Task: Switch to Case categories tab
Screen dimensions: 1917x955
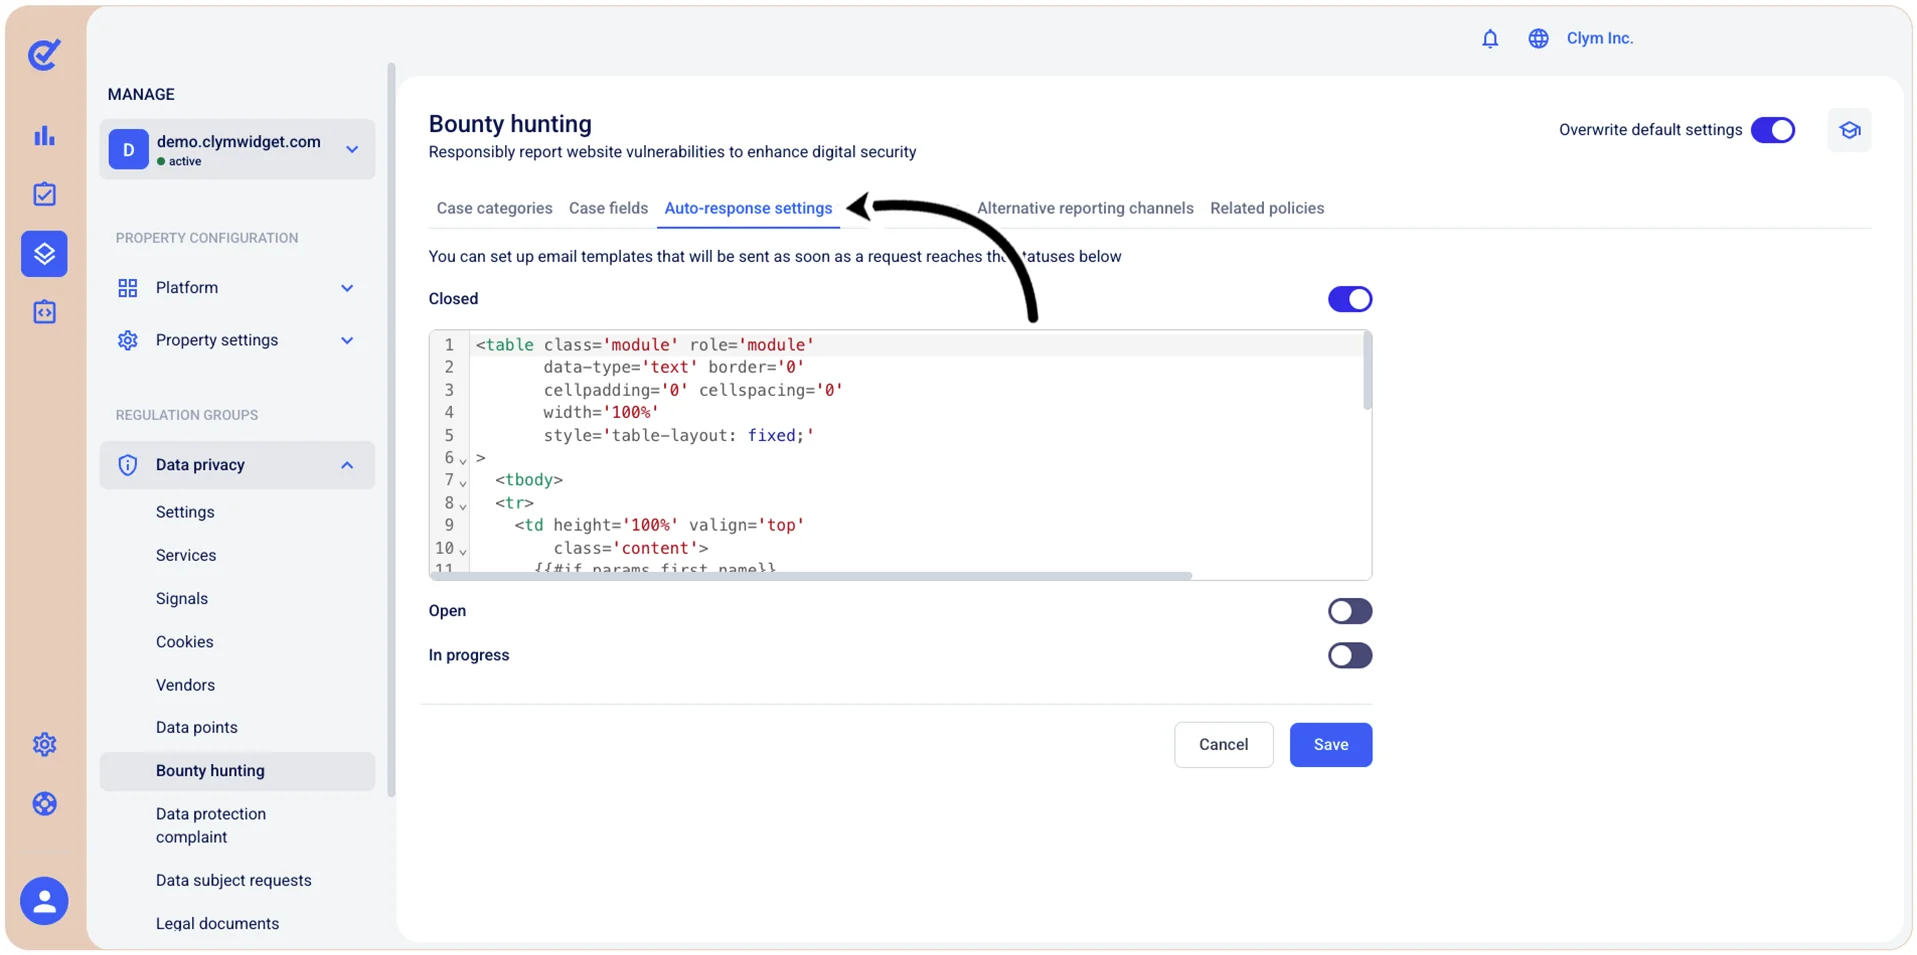Action: coord(494,208)
